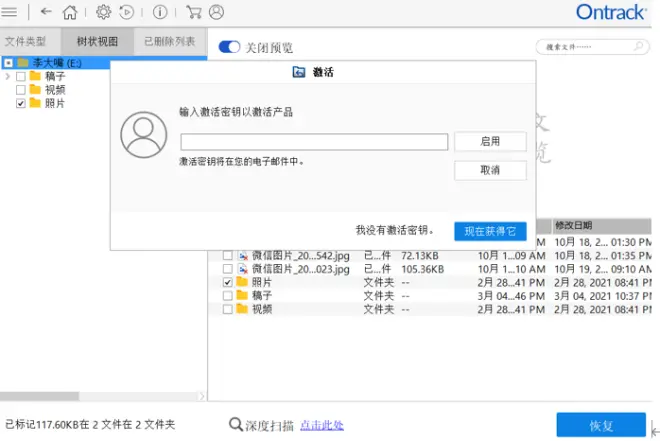Image resolution: width=660 pixels, height=441 pixels.
Task: Uncheck the 照片 row checkbox in list
Action: point(227,282)
